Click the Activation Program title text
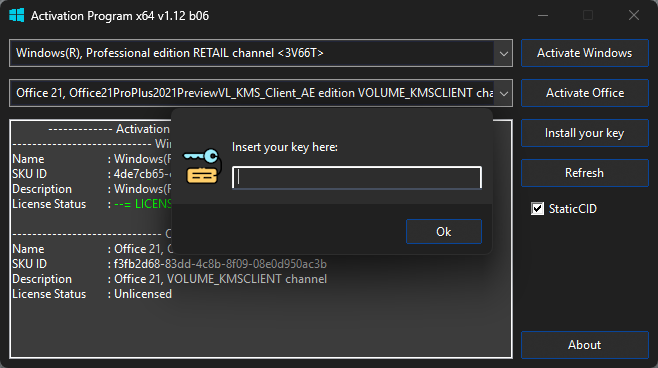 pyautogui.click(x=120, y=16)
